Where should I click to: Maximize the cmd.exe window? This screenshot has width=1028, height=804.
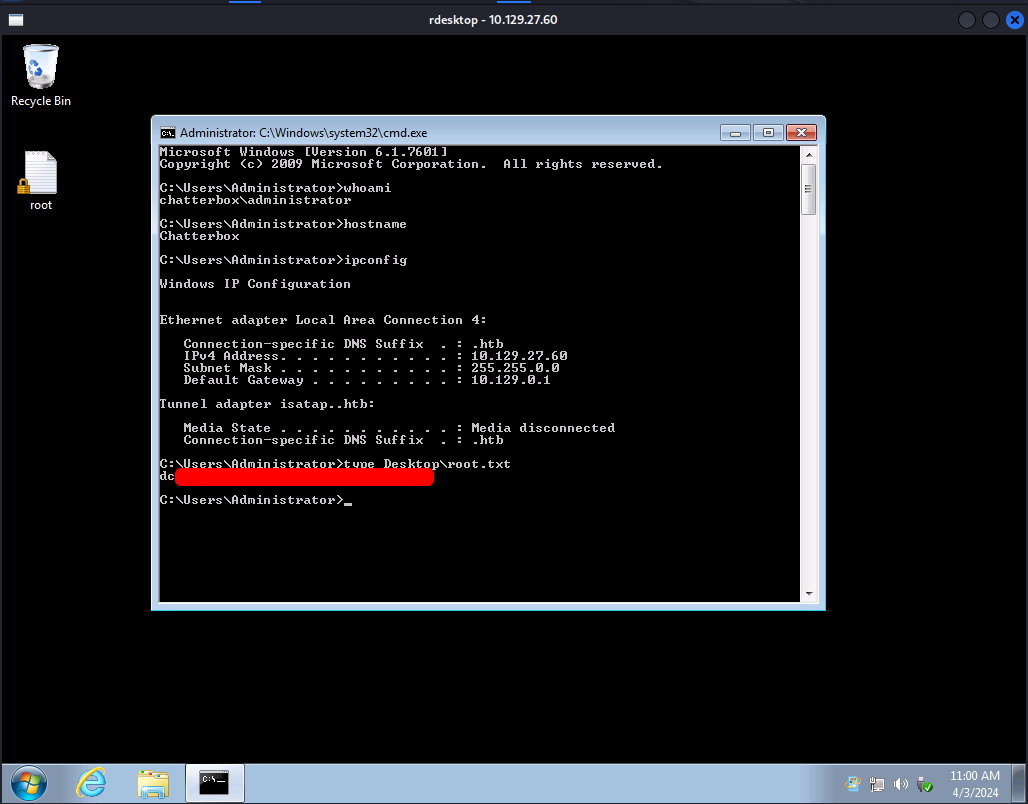(768, 132)
